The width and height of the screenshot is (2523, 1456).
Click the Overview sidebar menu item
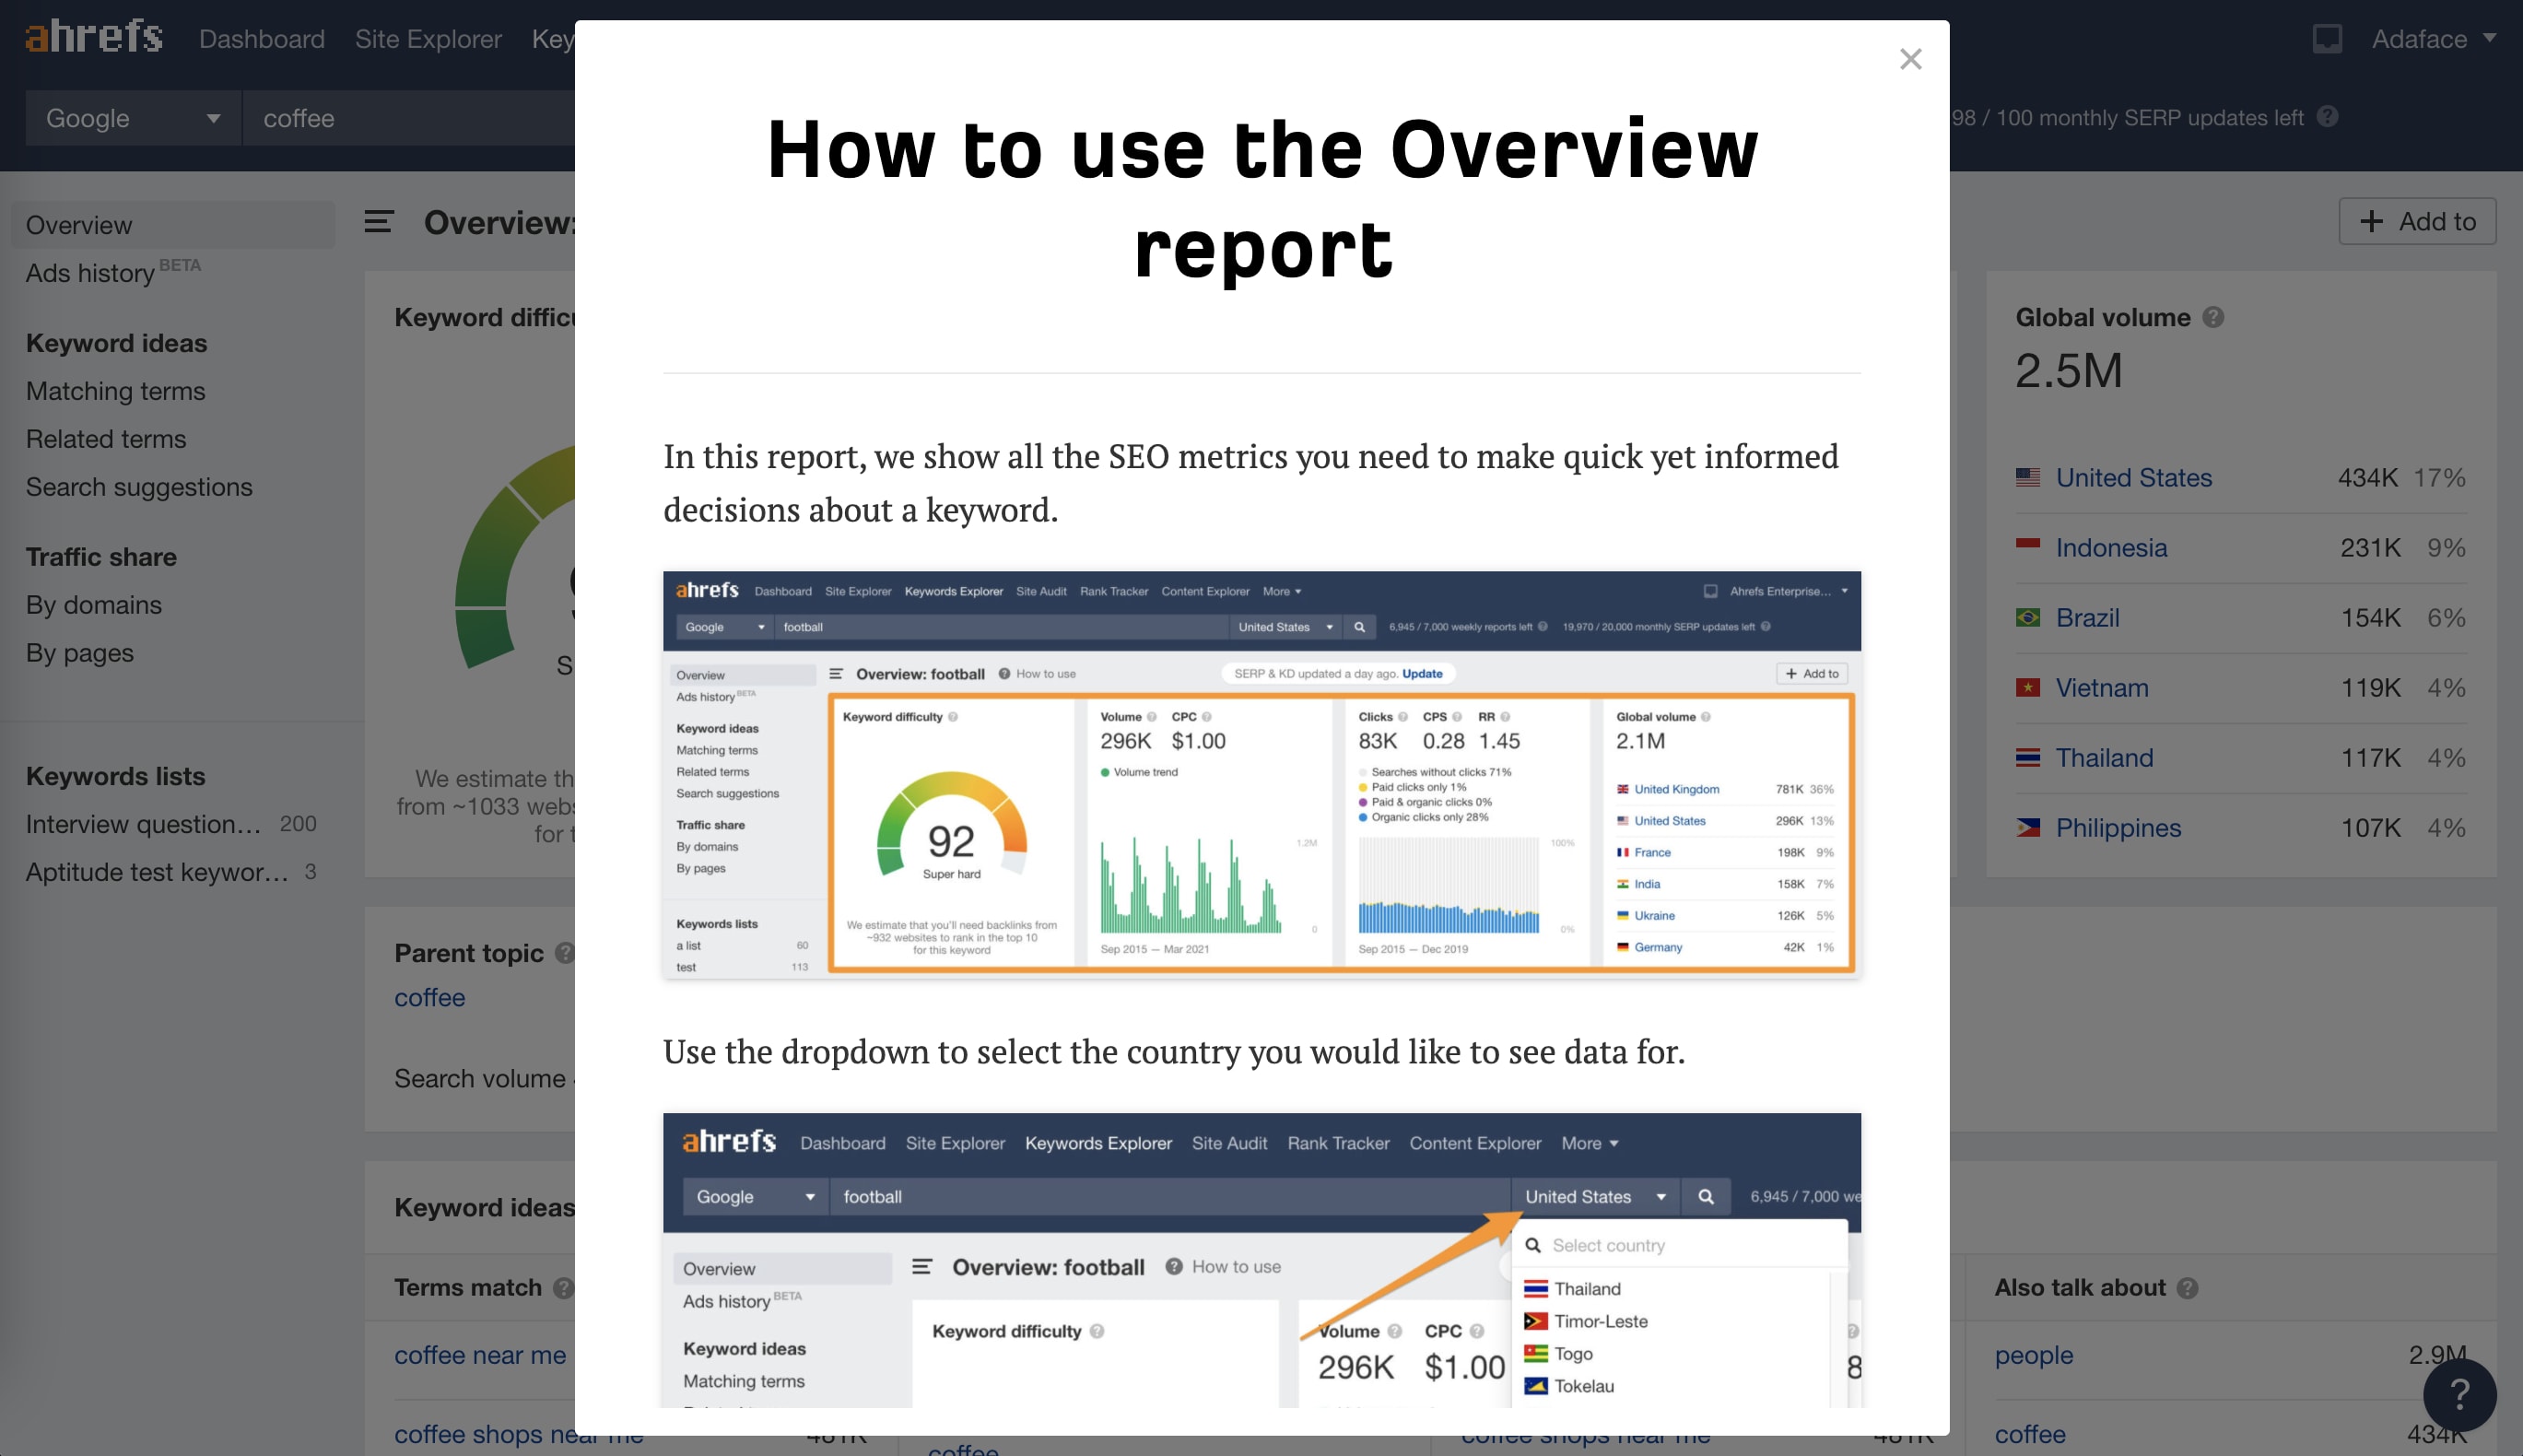point(80,224)
